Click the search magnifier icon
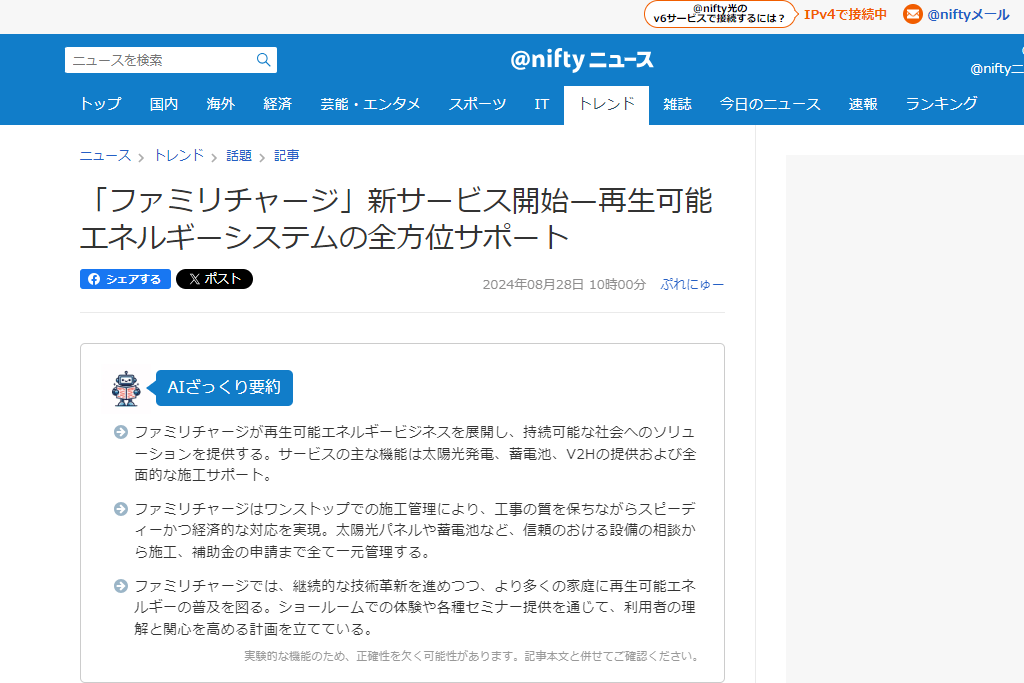1024x683 pixels. [263, 60]
